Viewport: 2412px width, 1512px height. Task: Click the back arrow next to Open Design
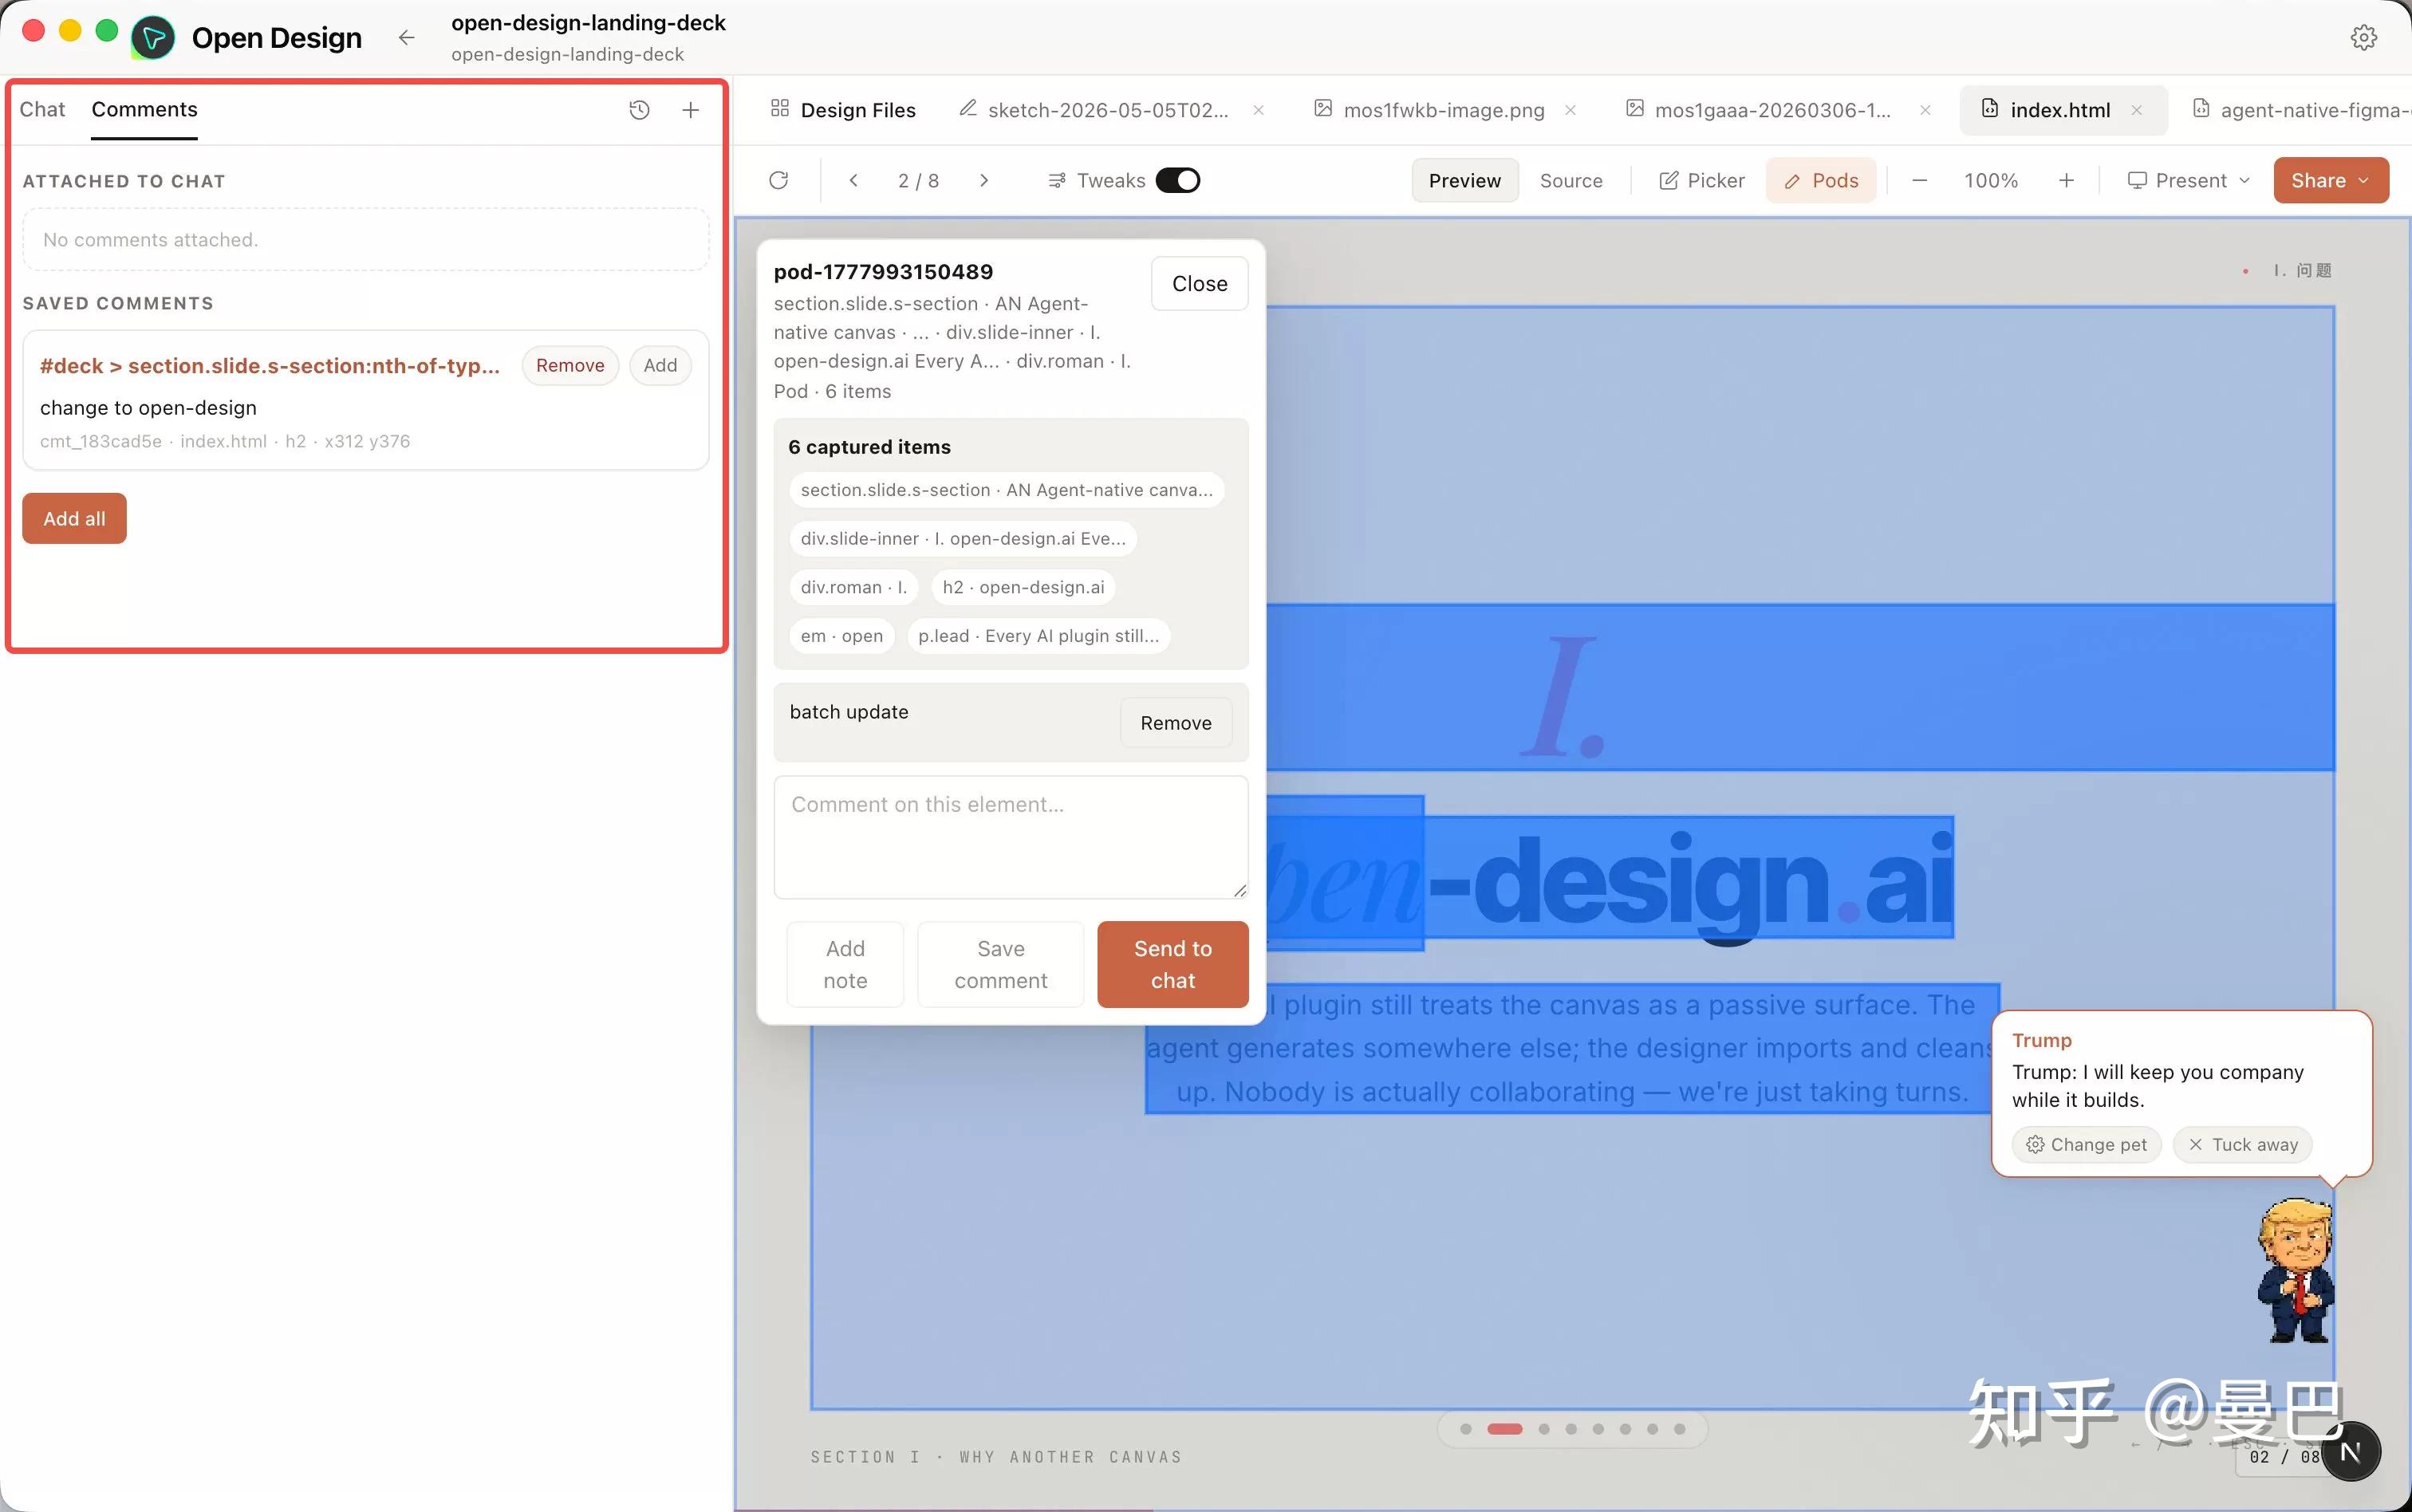click(406, 38)
